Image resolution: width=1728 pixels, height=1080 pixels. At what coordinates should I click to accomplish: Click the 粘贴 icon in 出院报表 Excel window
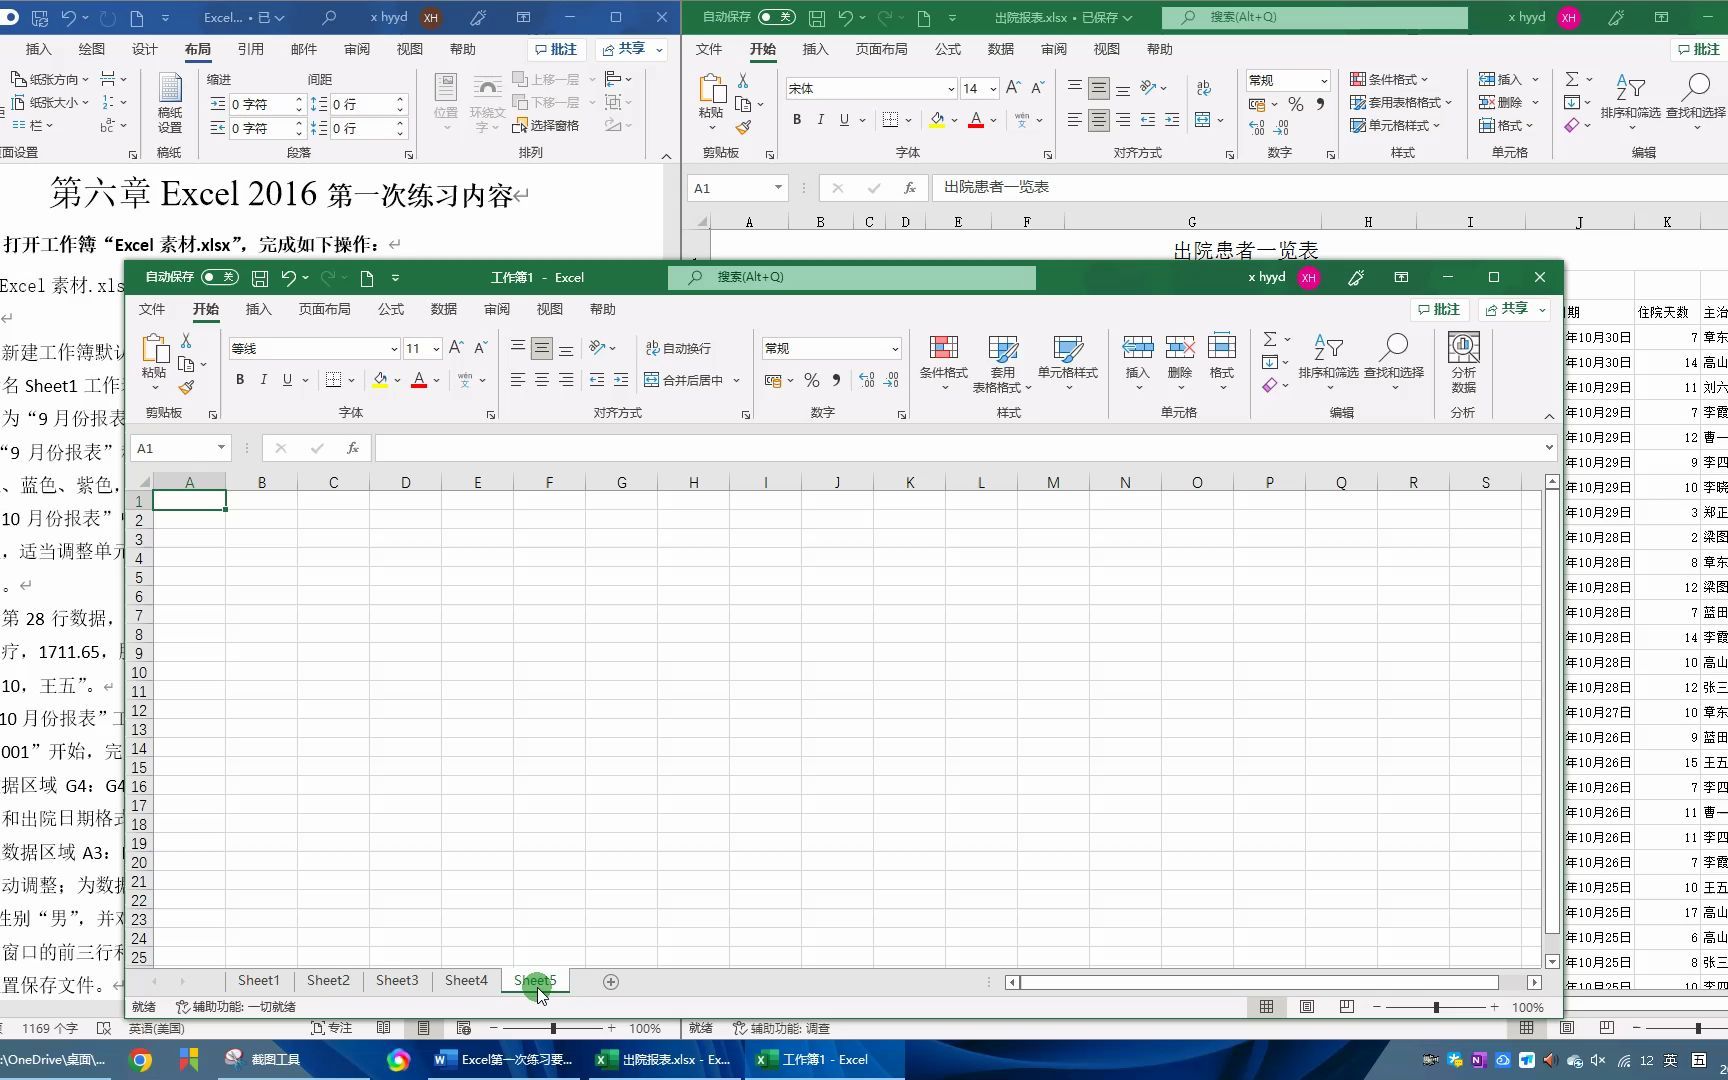[712, 89]
